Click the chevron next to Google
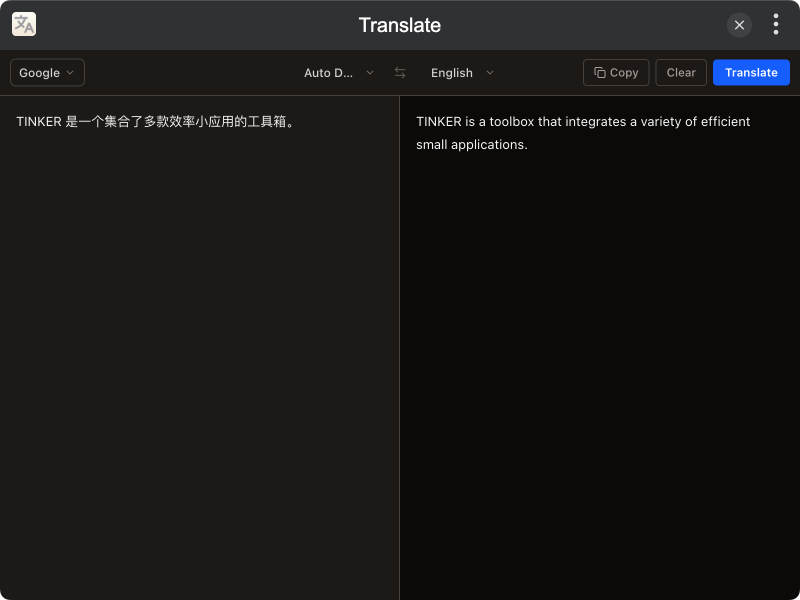800x600 pixels. (x=72, y=72)
